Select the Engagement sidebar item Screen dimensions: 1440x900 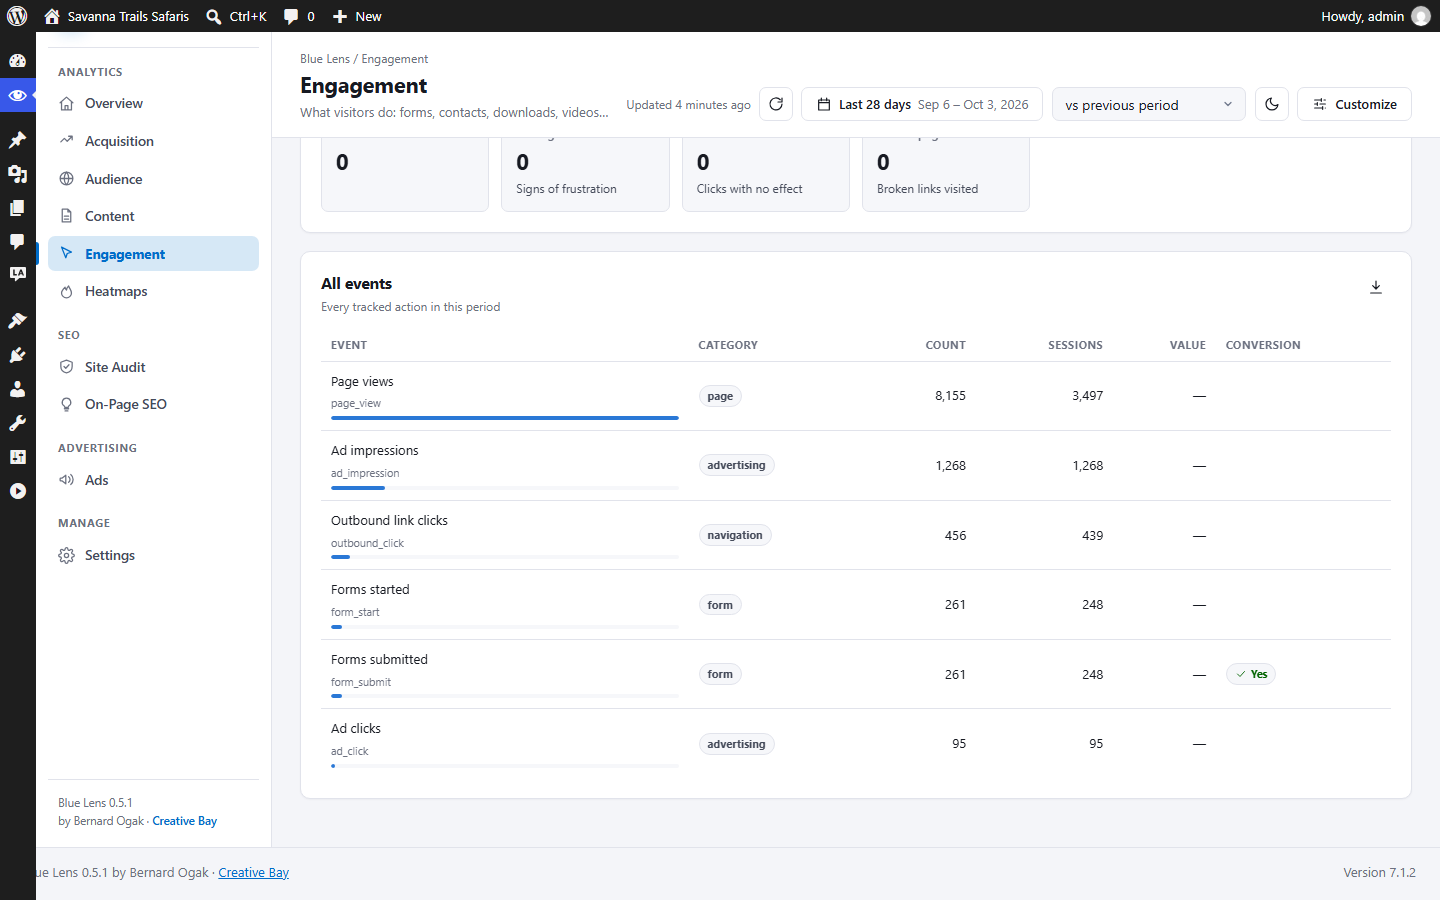[153, 254]
